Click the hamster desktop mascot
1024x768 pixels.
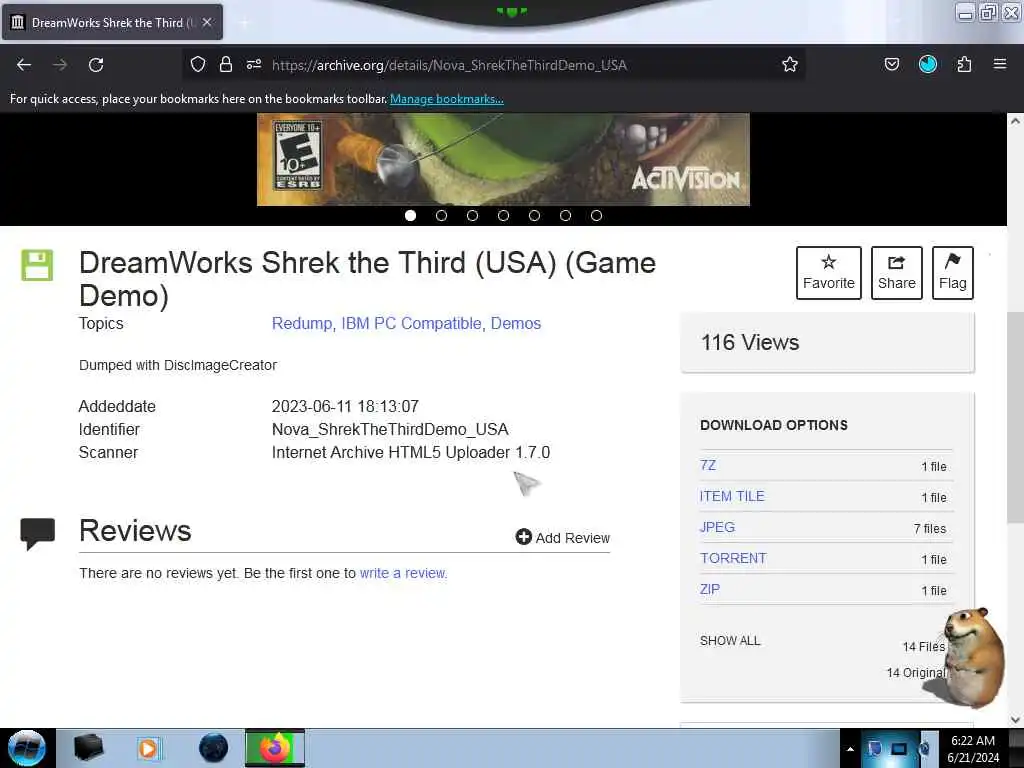click(x=973, y=656)
